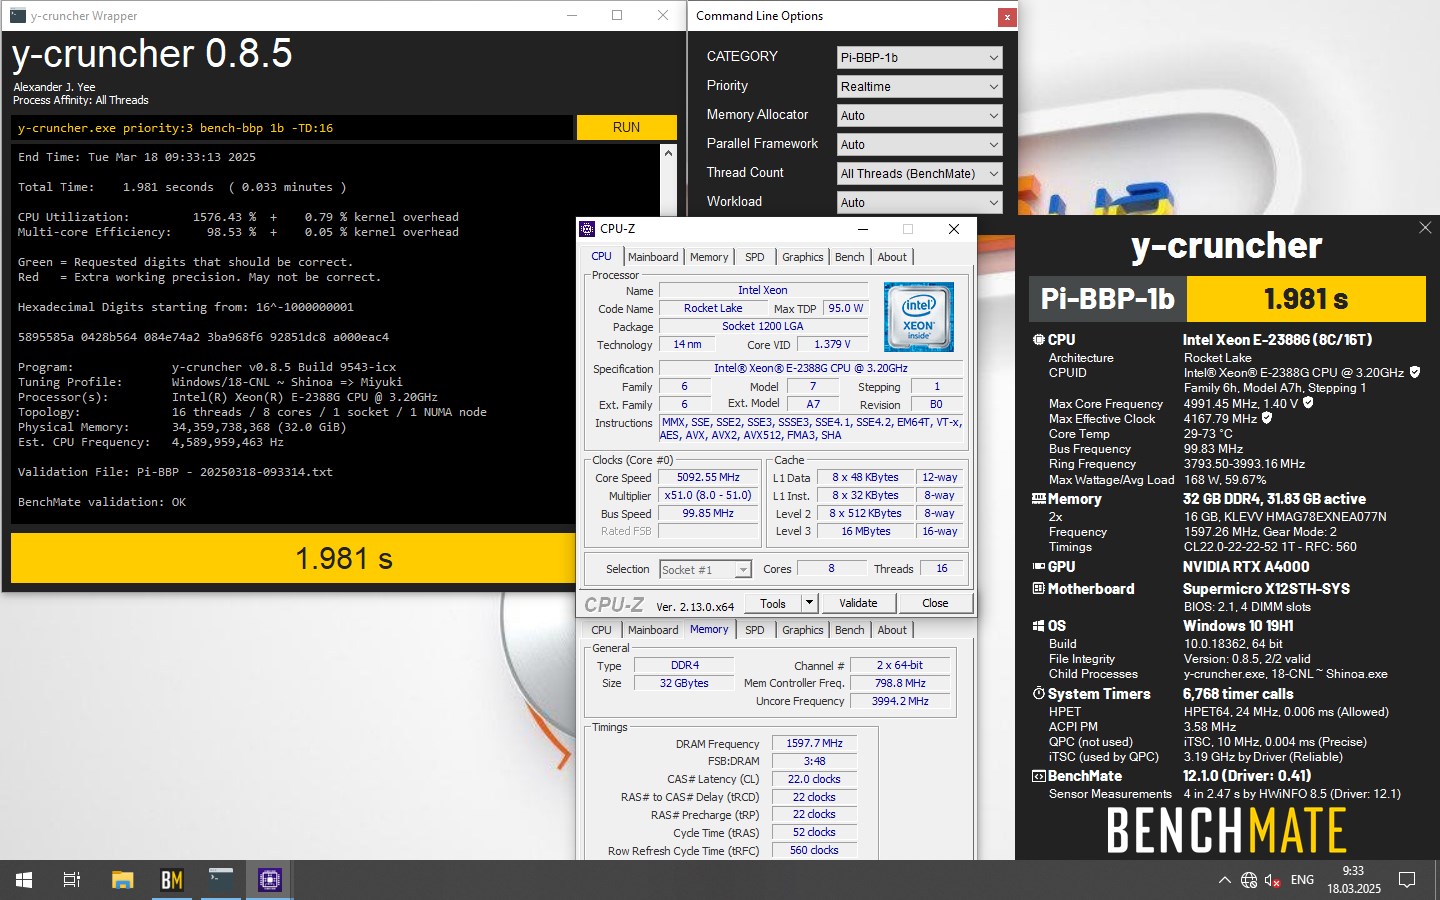Click the Validation File line in y-cruncher output
Image resolution: width=1440 pixels, height=900 pixels.
(175, 472)
